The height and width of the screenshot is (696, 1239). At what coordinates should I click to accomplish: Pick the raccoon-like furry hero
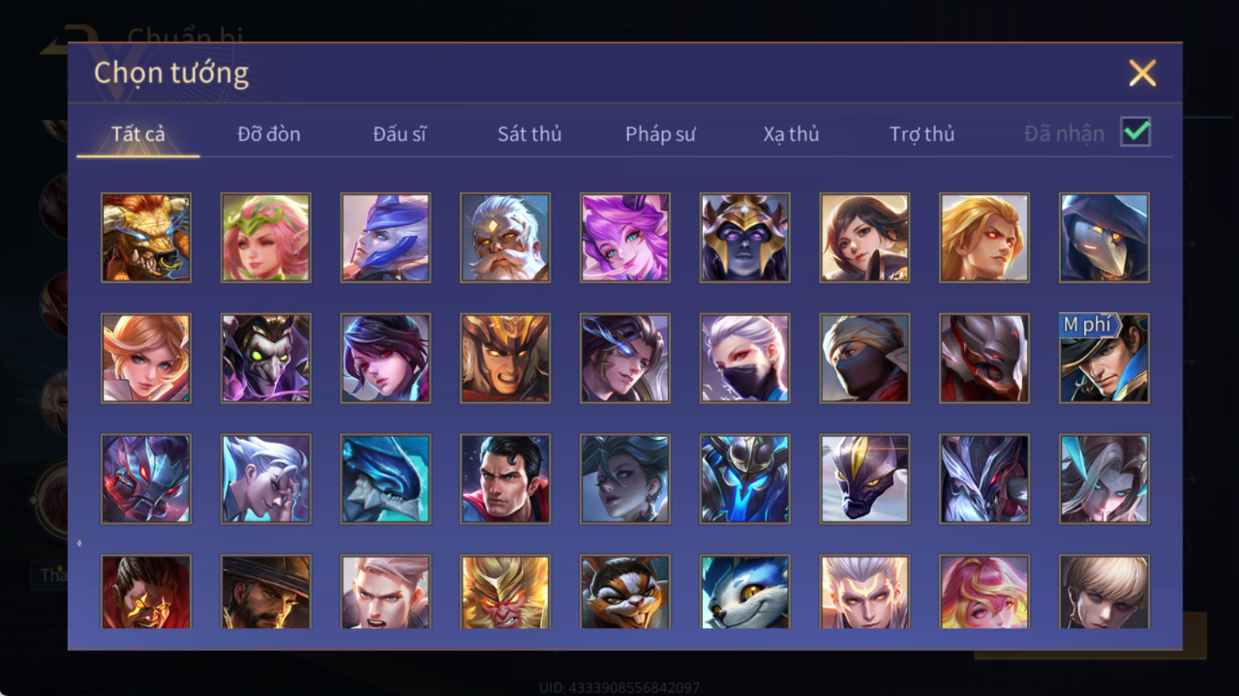[625, 592]
